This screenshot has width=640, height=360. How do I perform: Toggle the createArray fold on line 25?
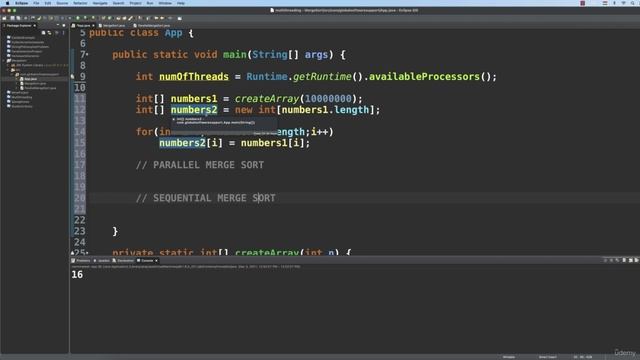pyautogui.click(x=87, y=253)
